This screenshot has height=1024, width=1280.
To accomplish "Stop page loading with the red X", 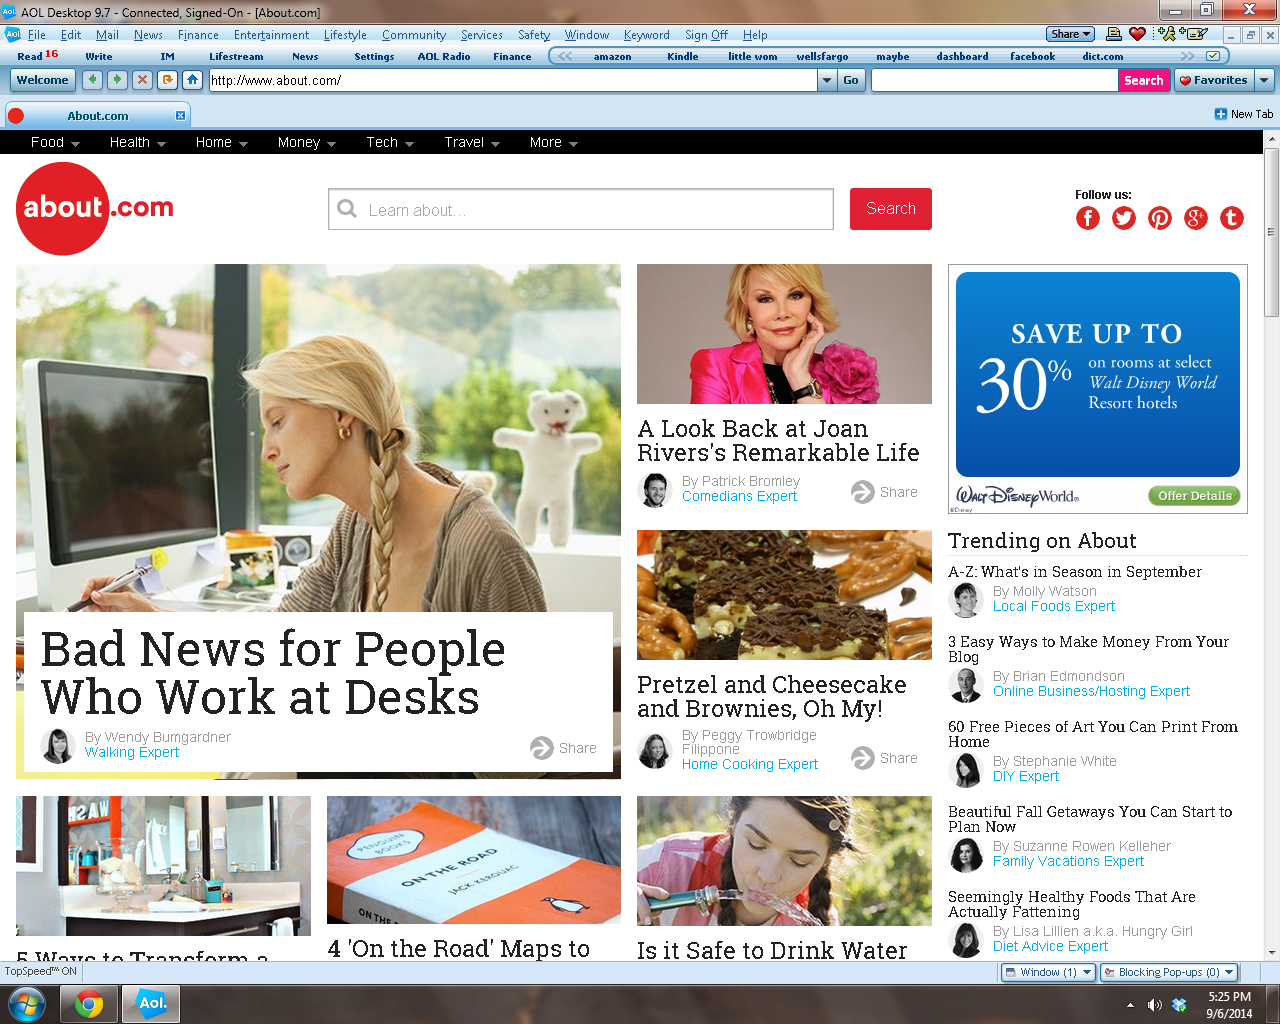I will point(142,80).
